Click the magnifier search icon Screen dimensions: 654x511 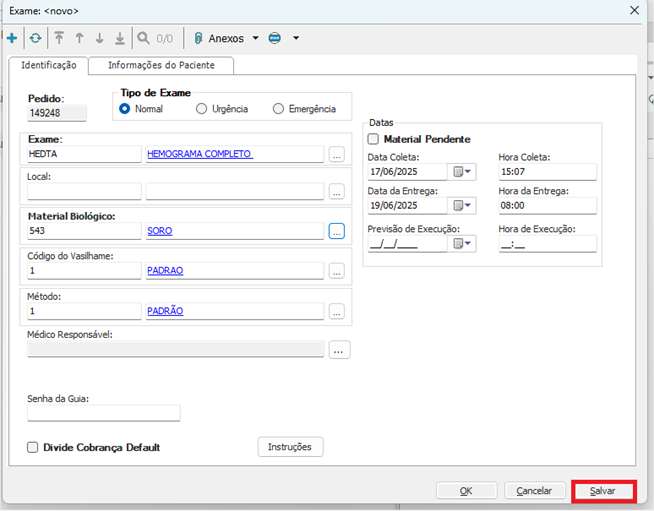(144, 38)
